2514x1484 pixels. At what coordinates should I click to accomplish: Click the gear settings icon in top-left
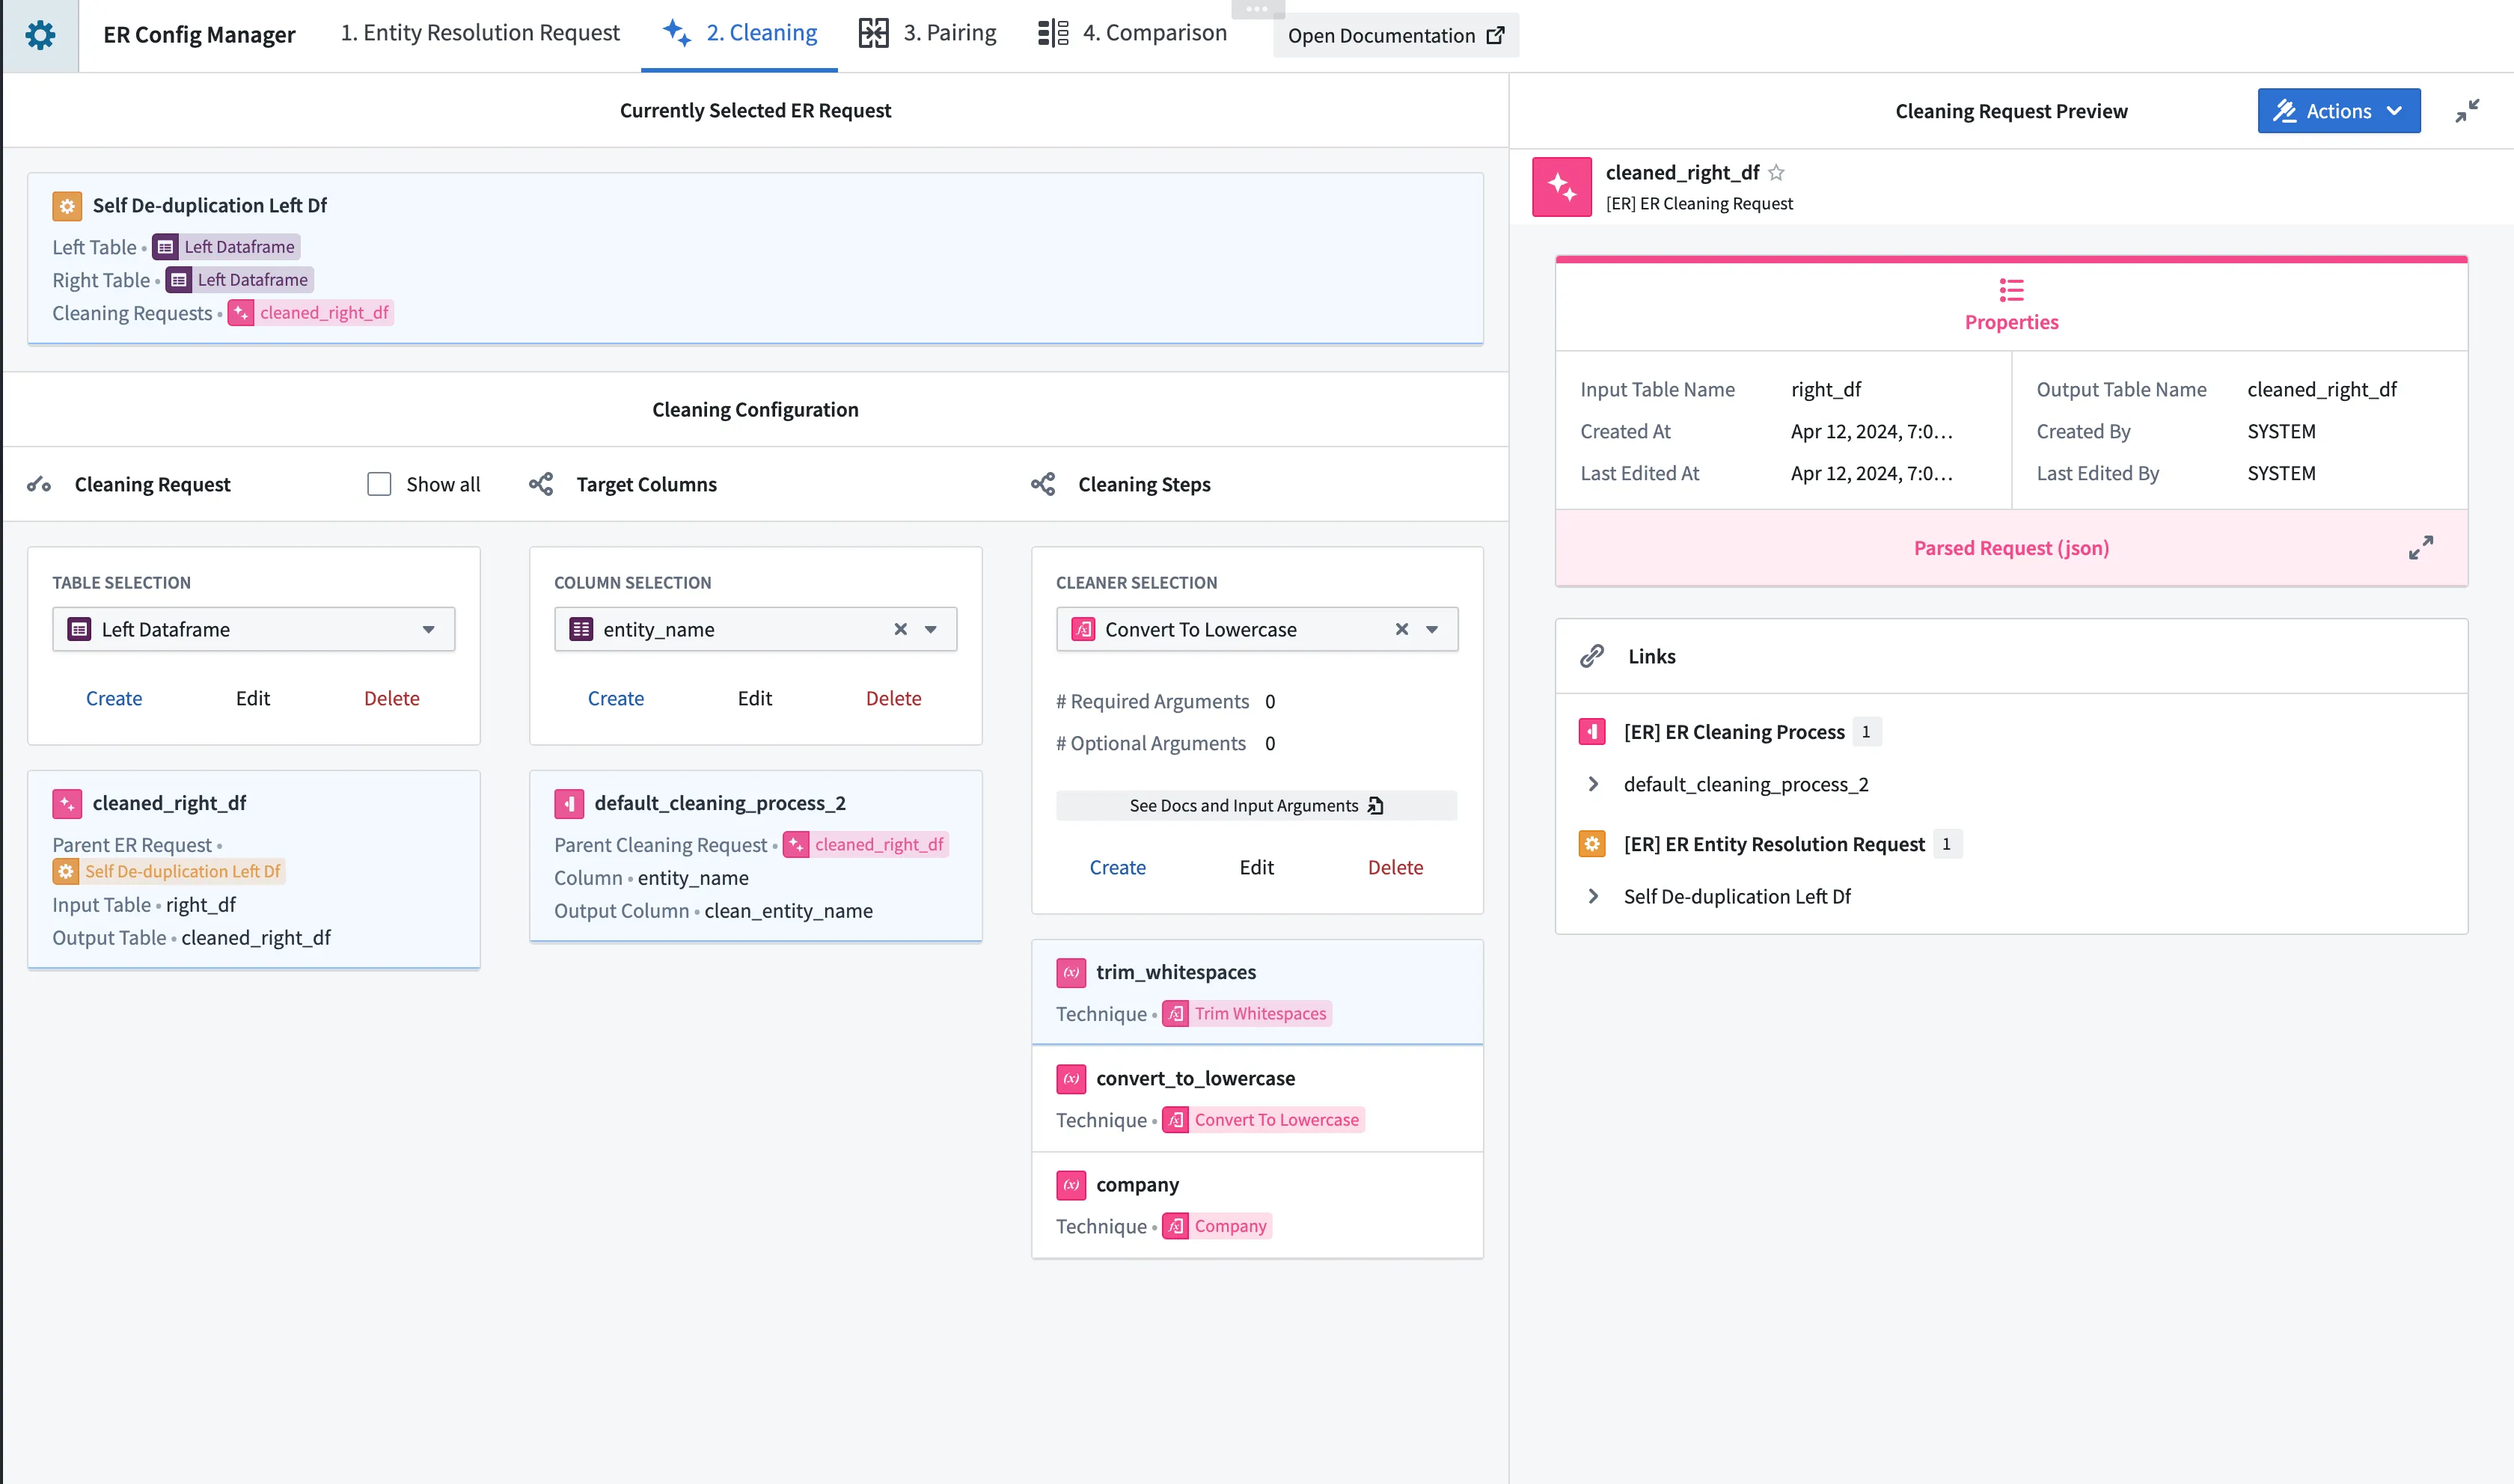click(40, 36)
